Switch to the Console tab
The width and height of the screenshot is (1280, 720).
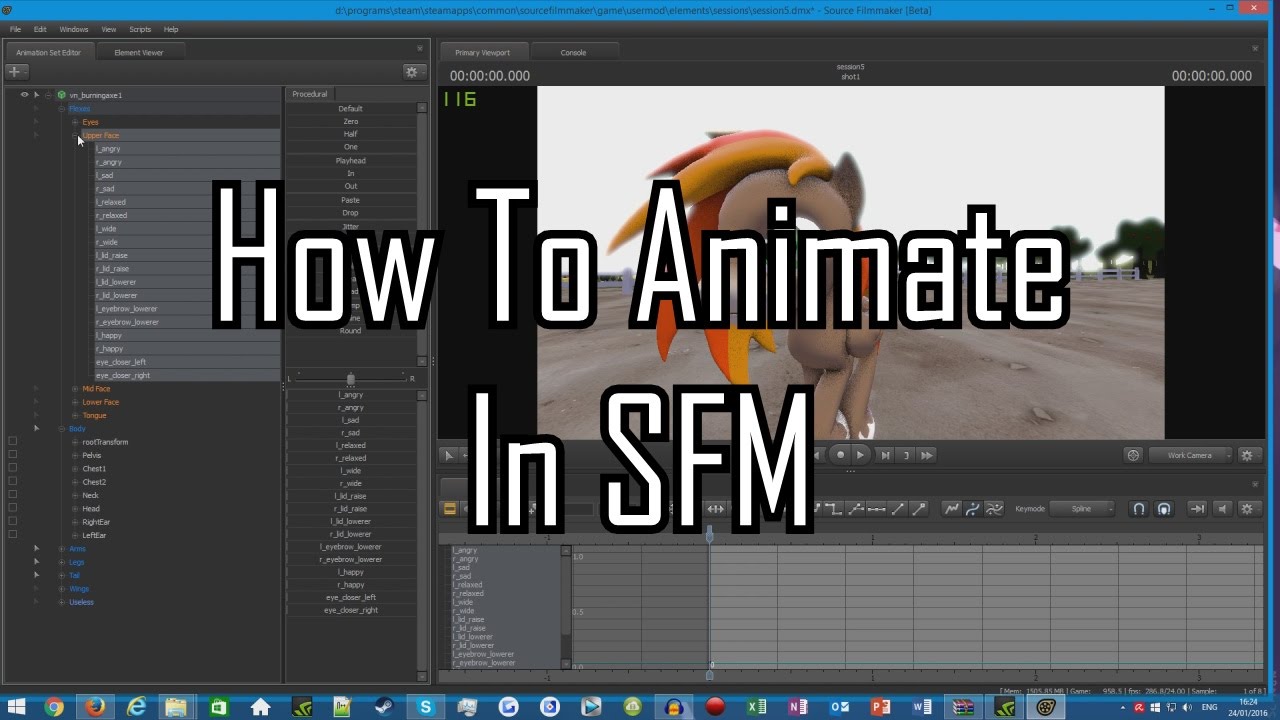573,52
